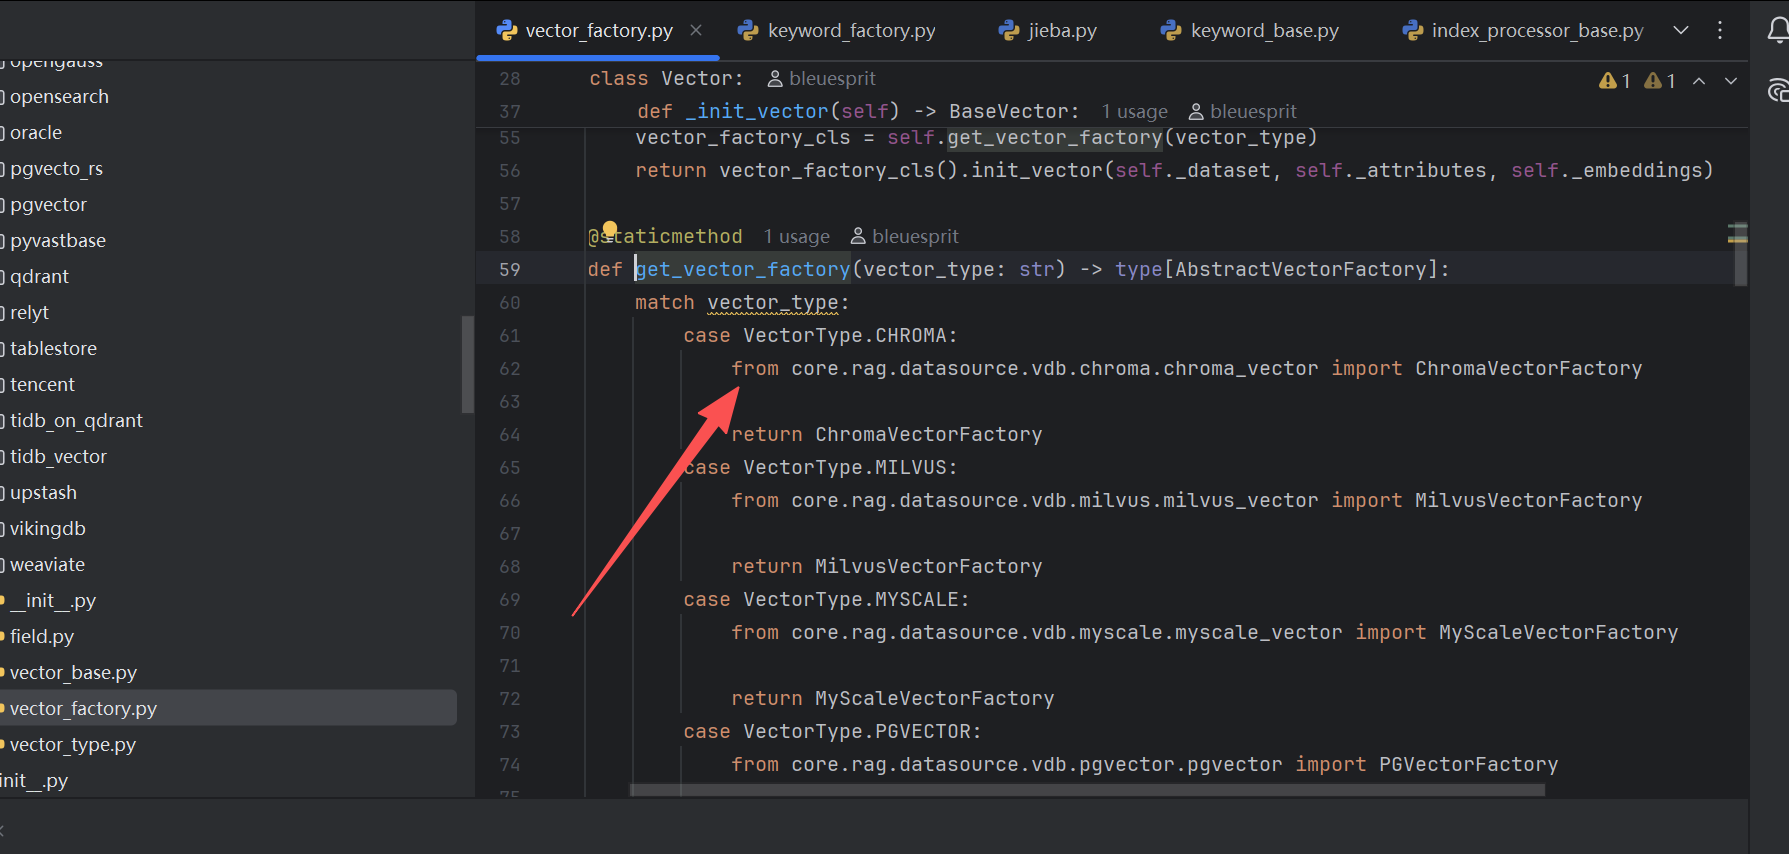Select the tencent folder
Viewport: 1789px width, 854px height.
[x=42, y=385]
